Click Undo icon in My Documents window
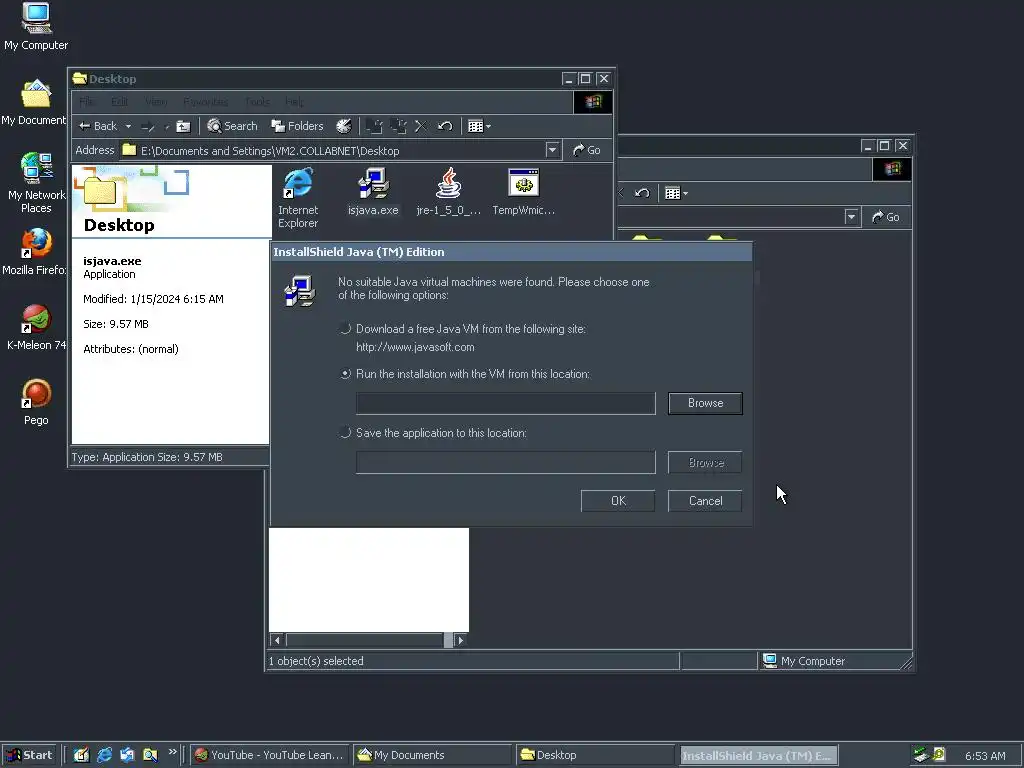 tap(643, 193)
